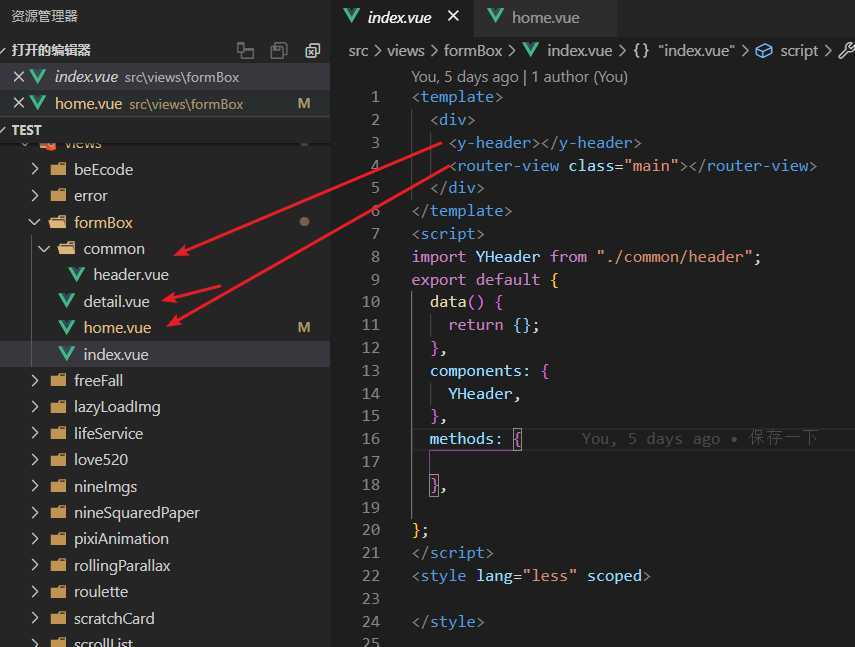The height and width of the screenshot is (647, 855).
Task: Expand the beEcode folder
Action: [35, 169]
